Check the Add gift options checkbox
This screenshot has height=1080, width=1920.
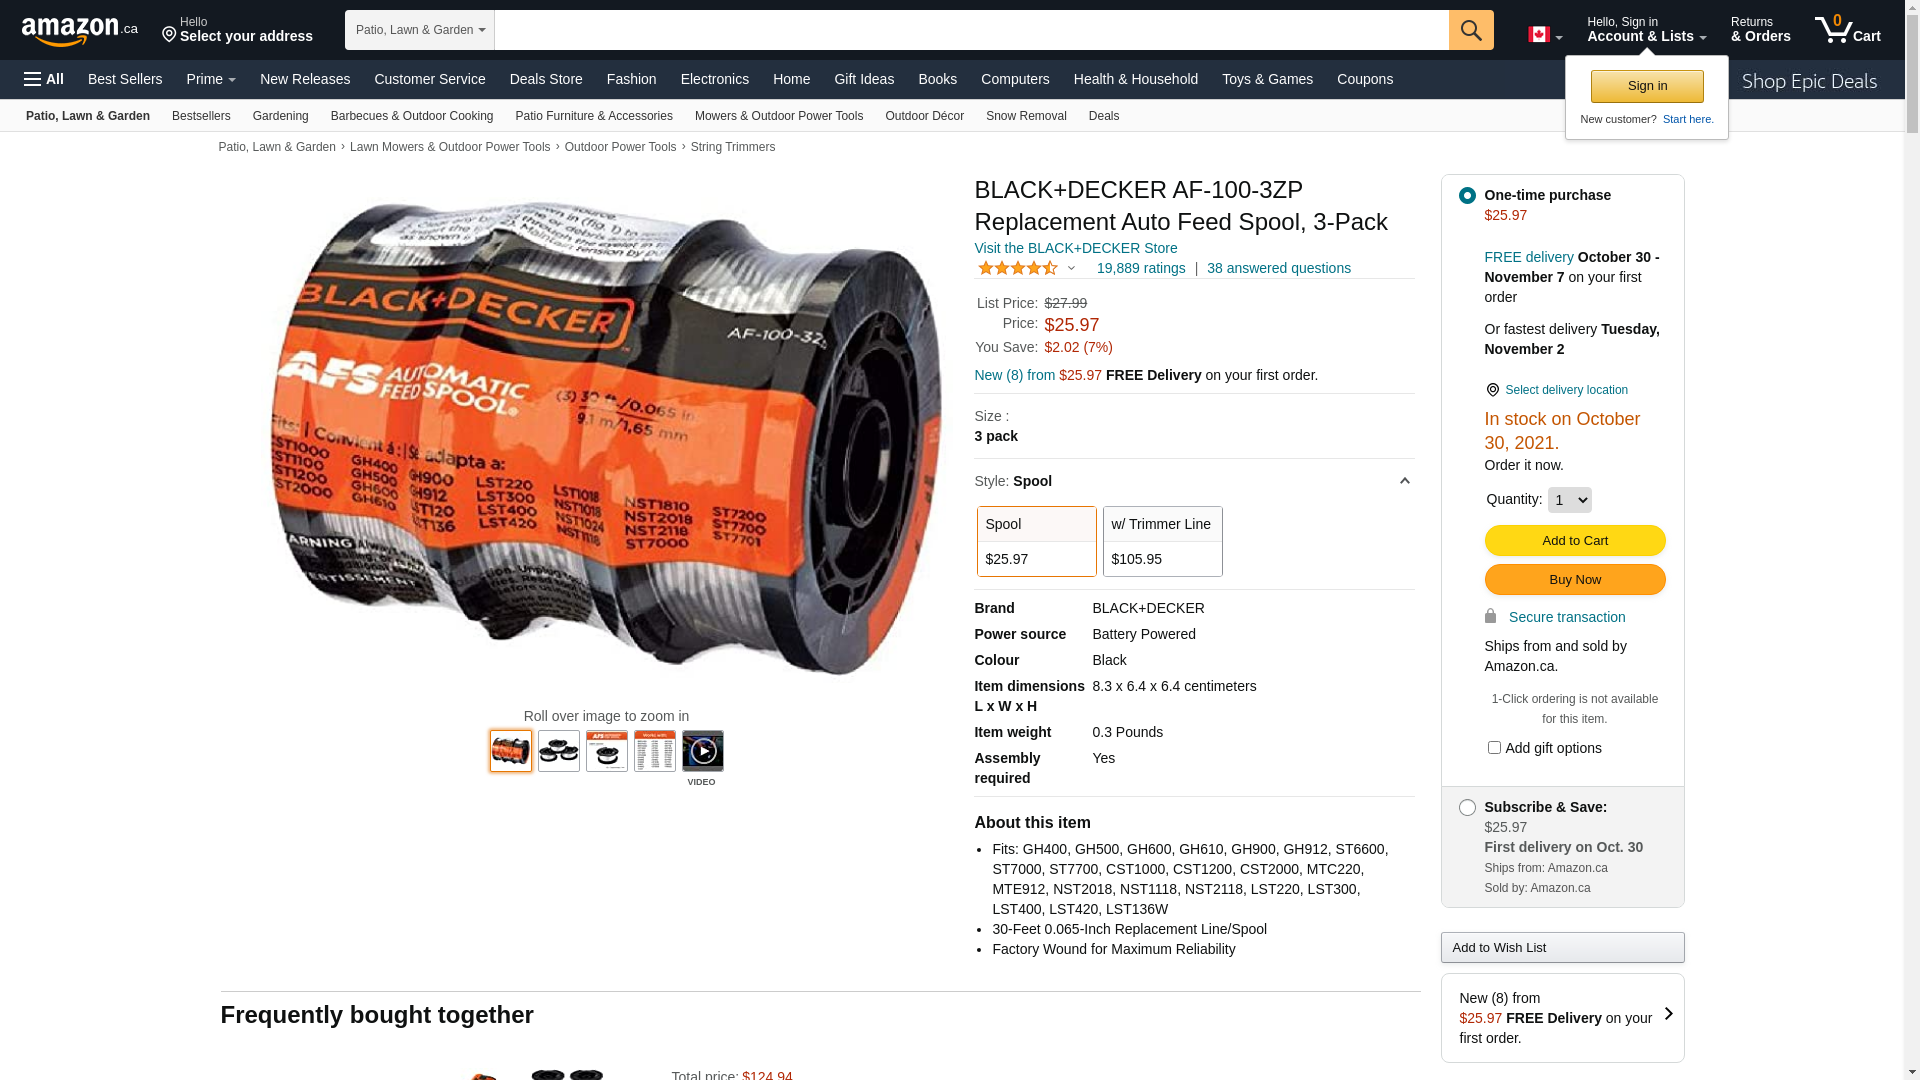(1494, 748)
